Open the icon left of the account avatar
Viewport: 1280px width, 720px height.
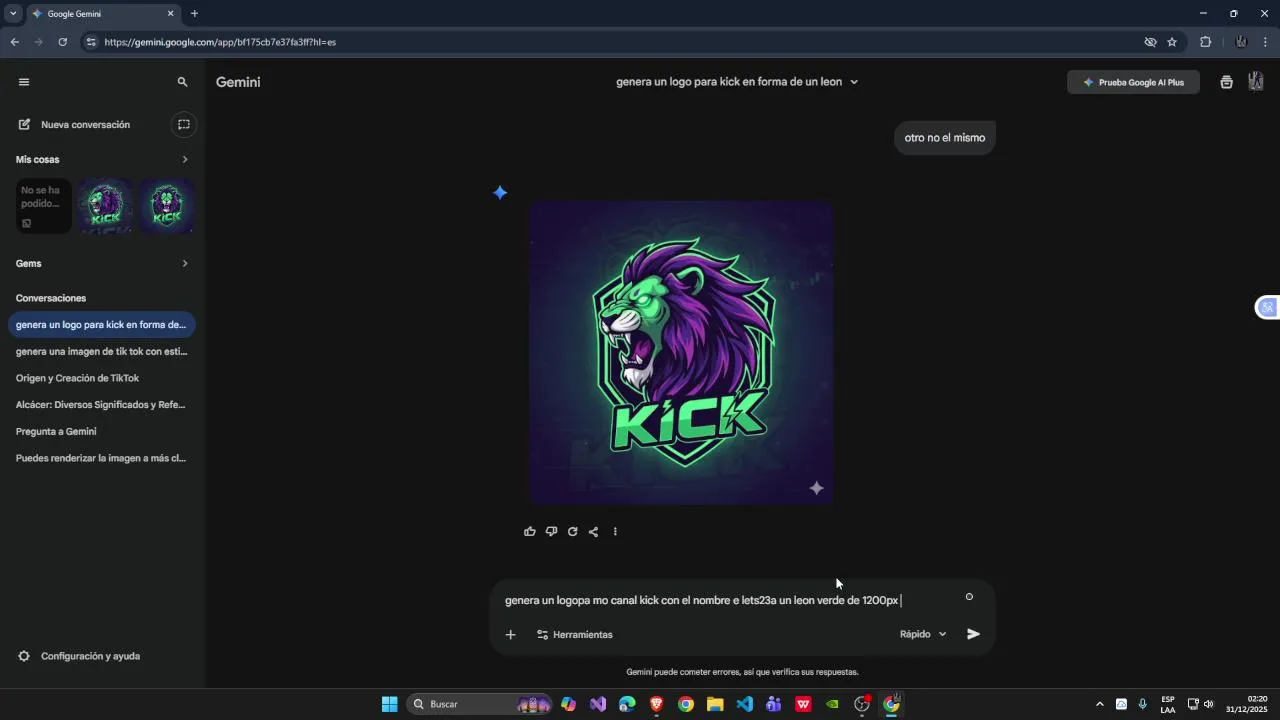coord(1226,82)
